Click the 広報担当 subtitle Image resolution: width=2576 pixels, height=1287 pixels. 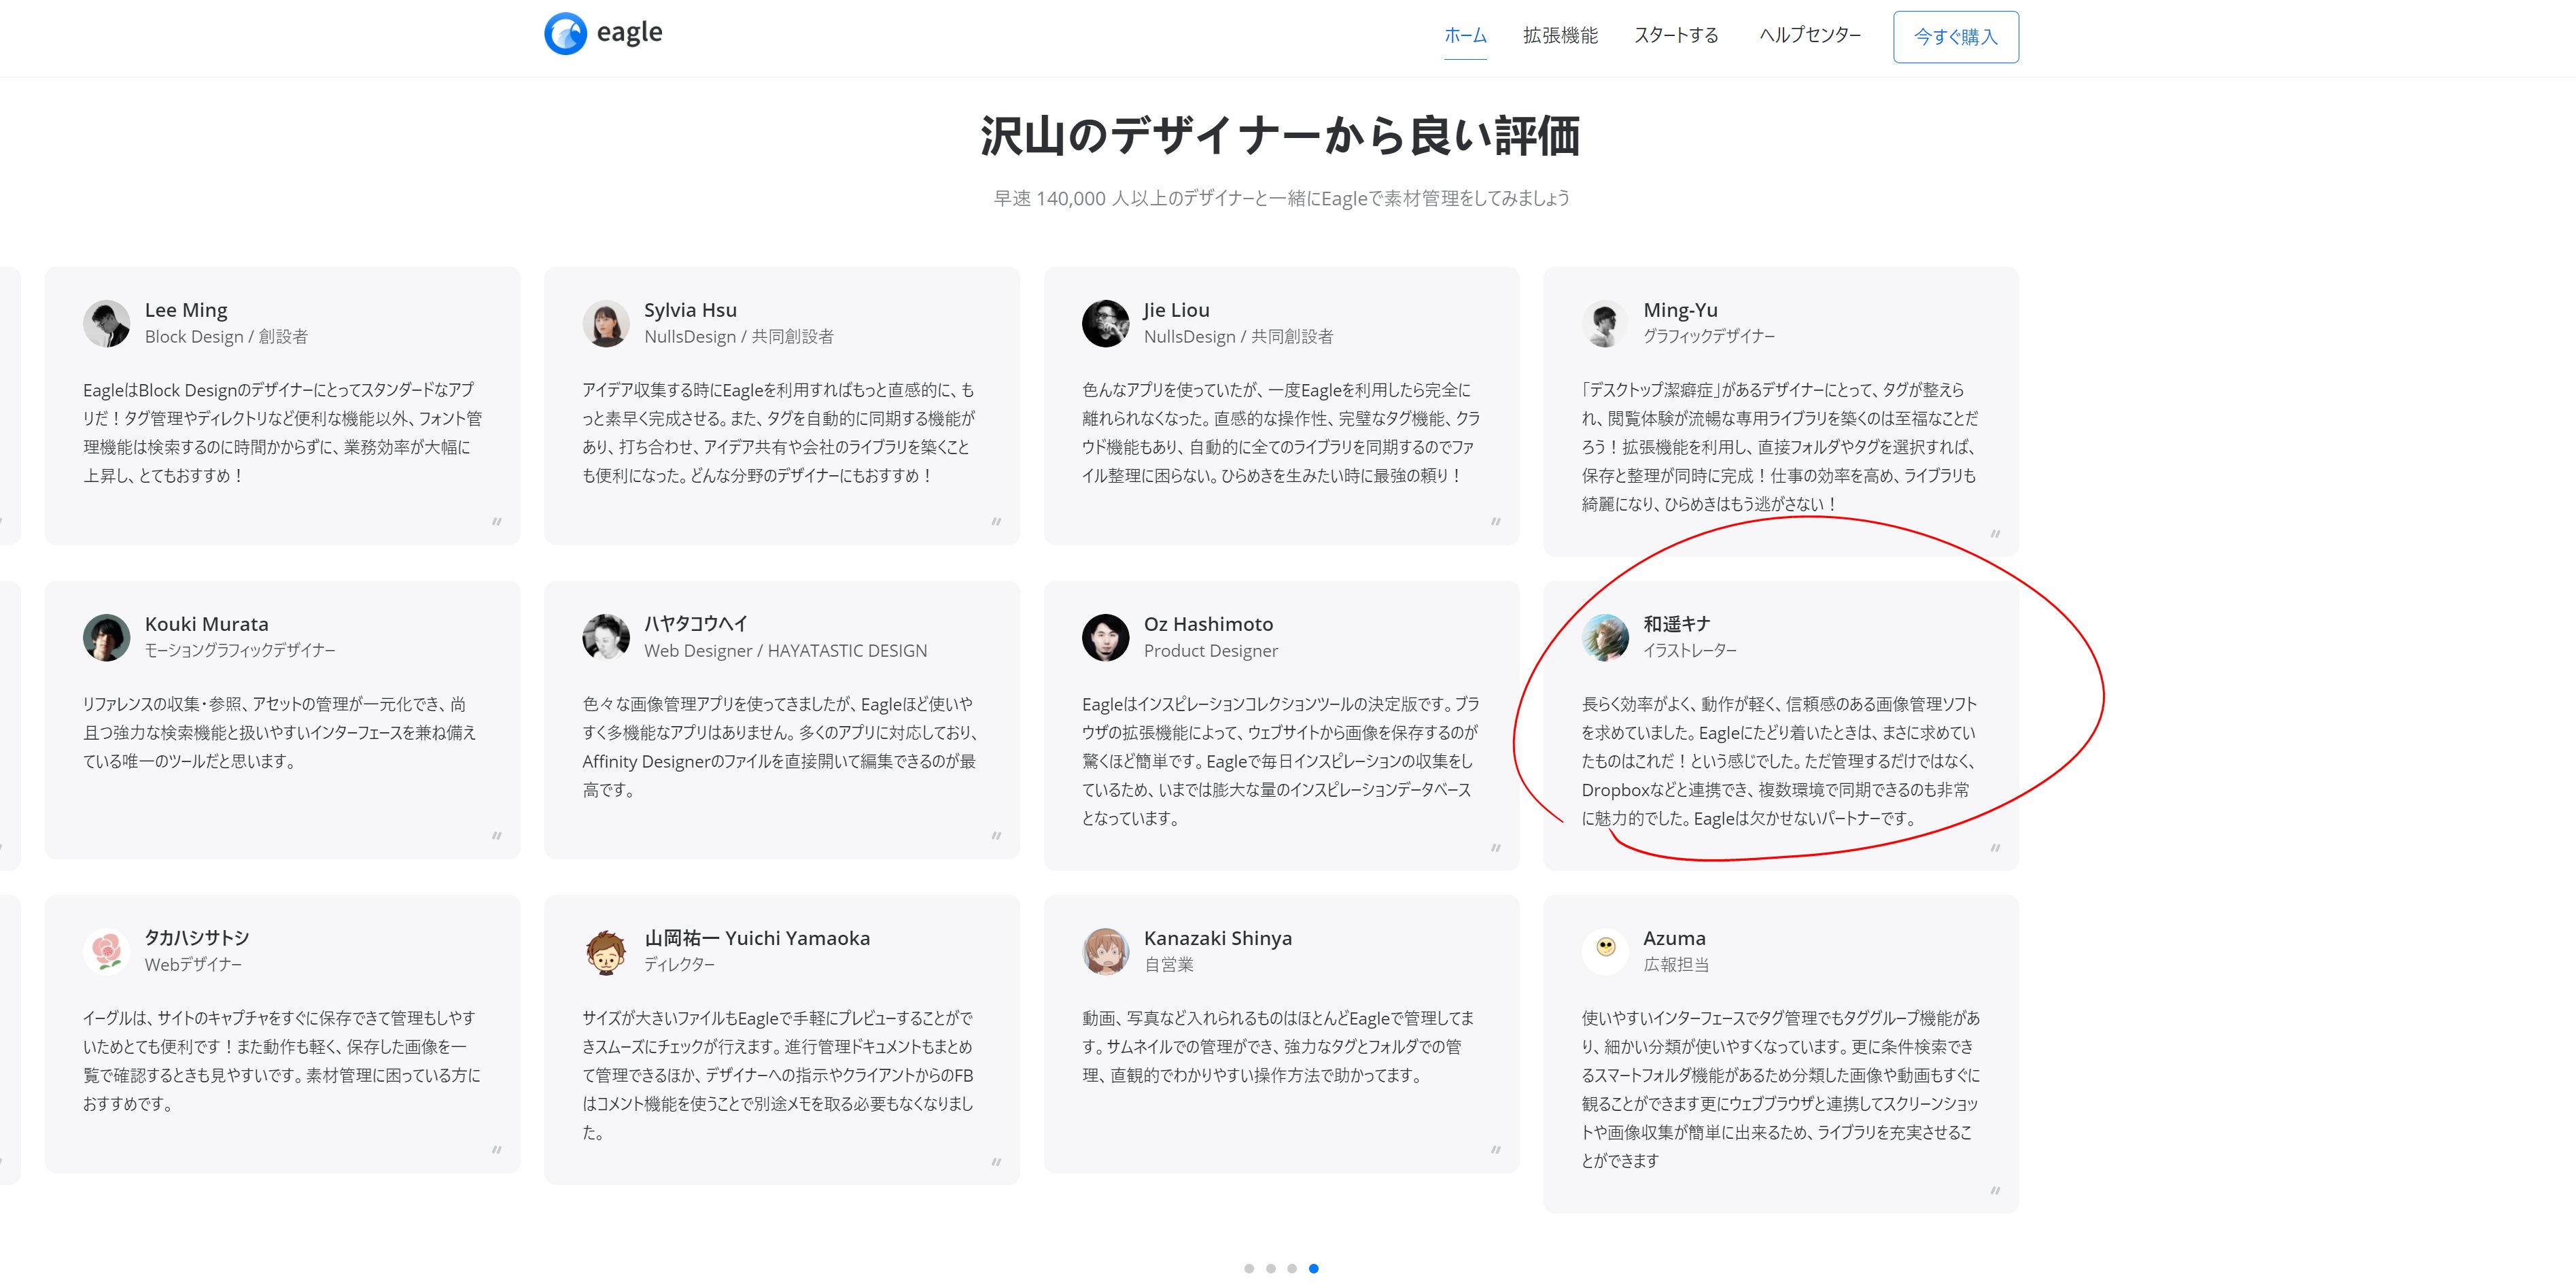[1676, 965]
